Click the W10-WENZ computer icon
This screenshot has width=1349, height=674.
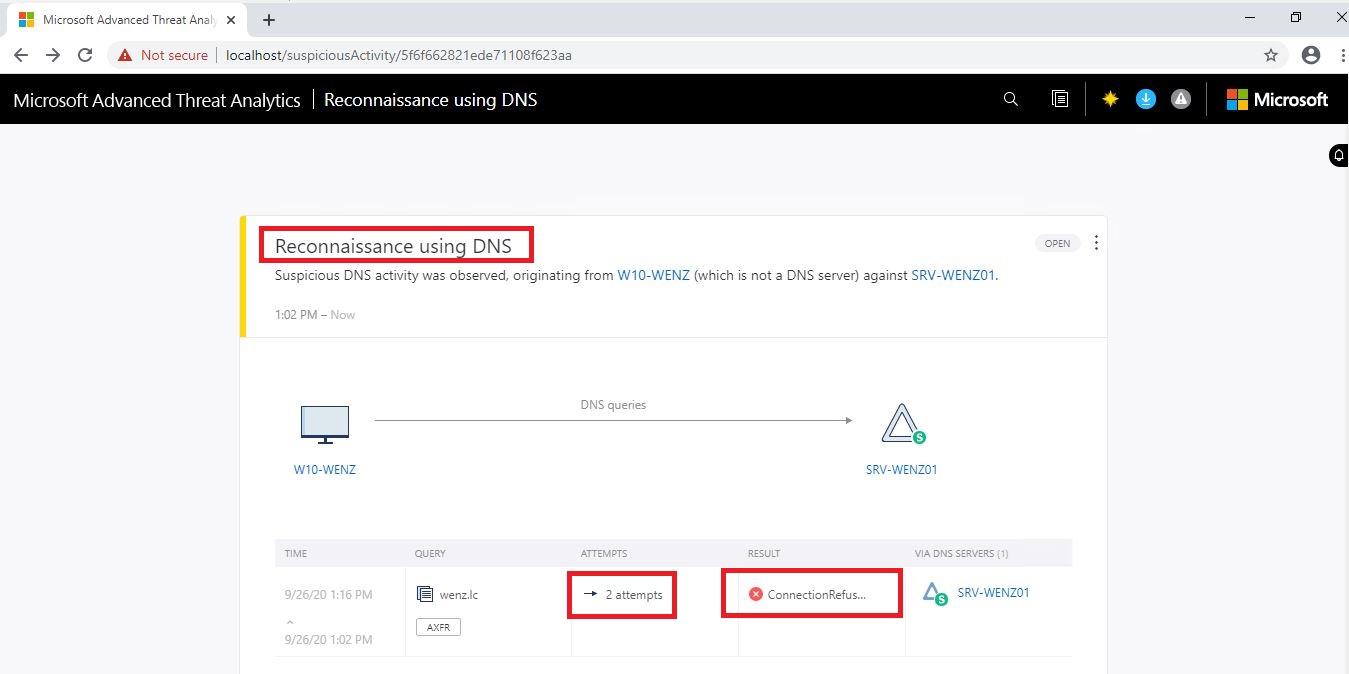[325, 424]
